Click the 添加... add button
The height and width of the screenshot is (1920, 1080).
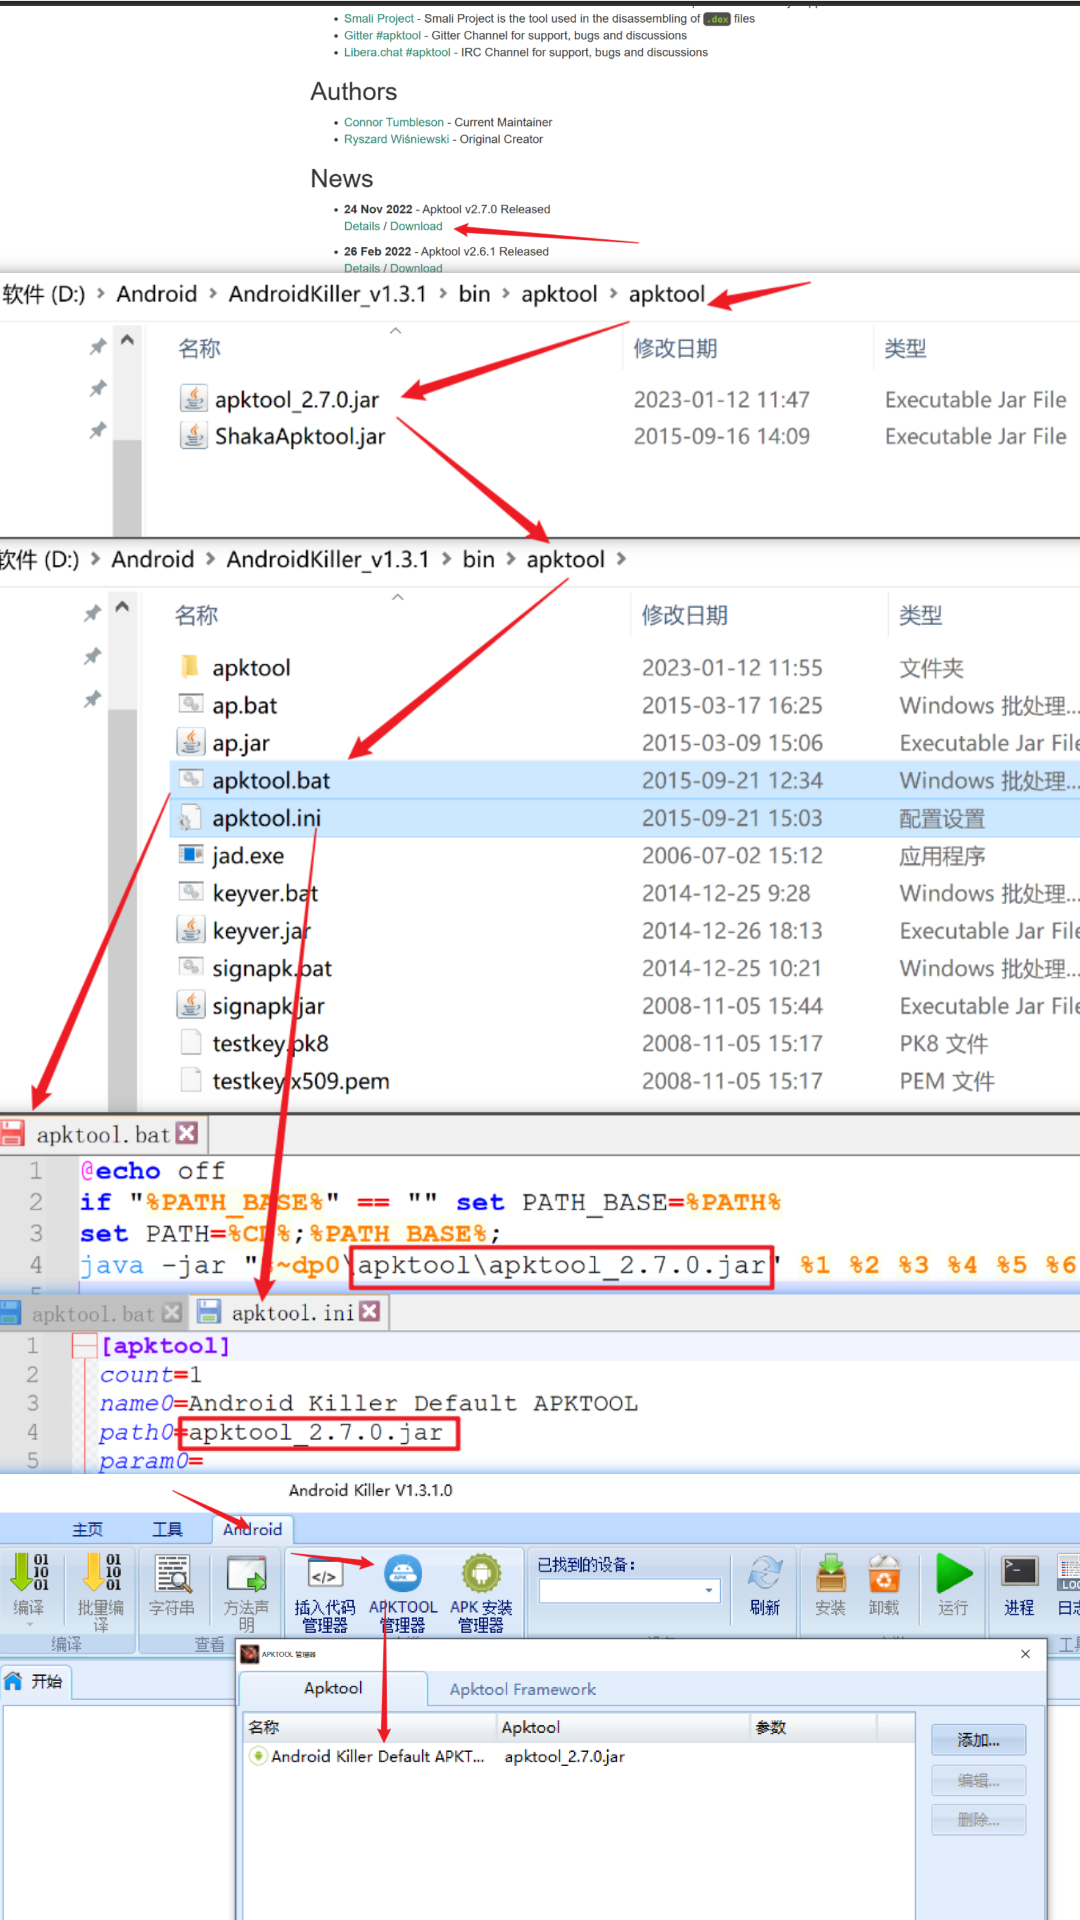tap(978, 1740)
